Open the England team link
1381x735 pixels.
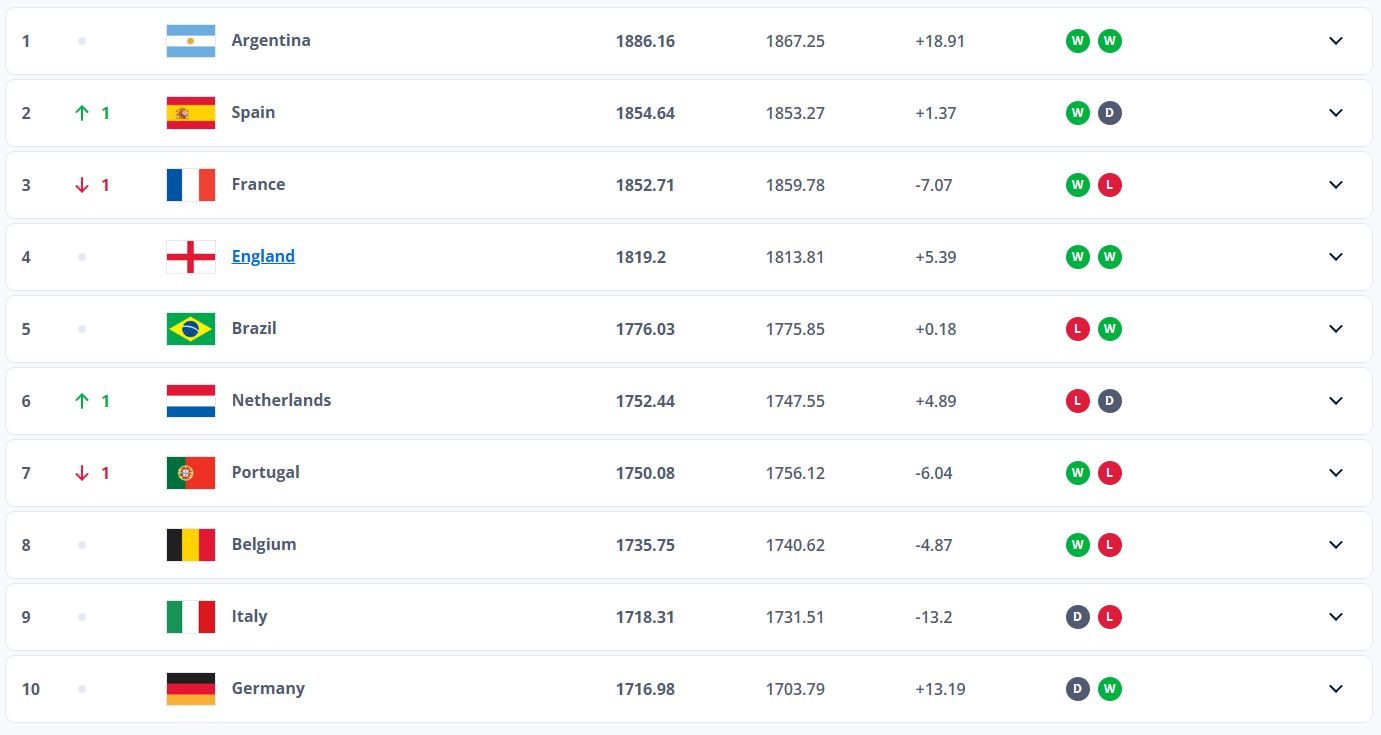tap(263, 257)
